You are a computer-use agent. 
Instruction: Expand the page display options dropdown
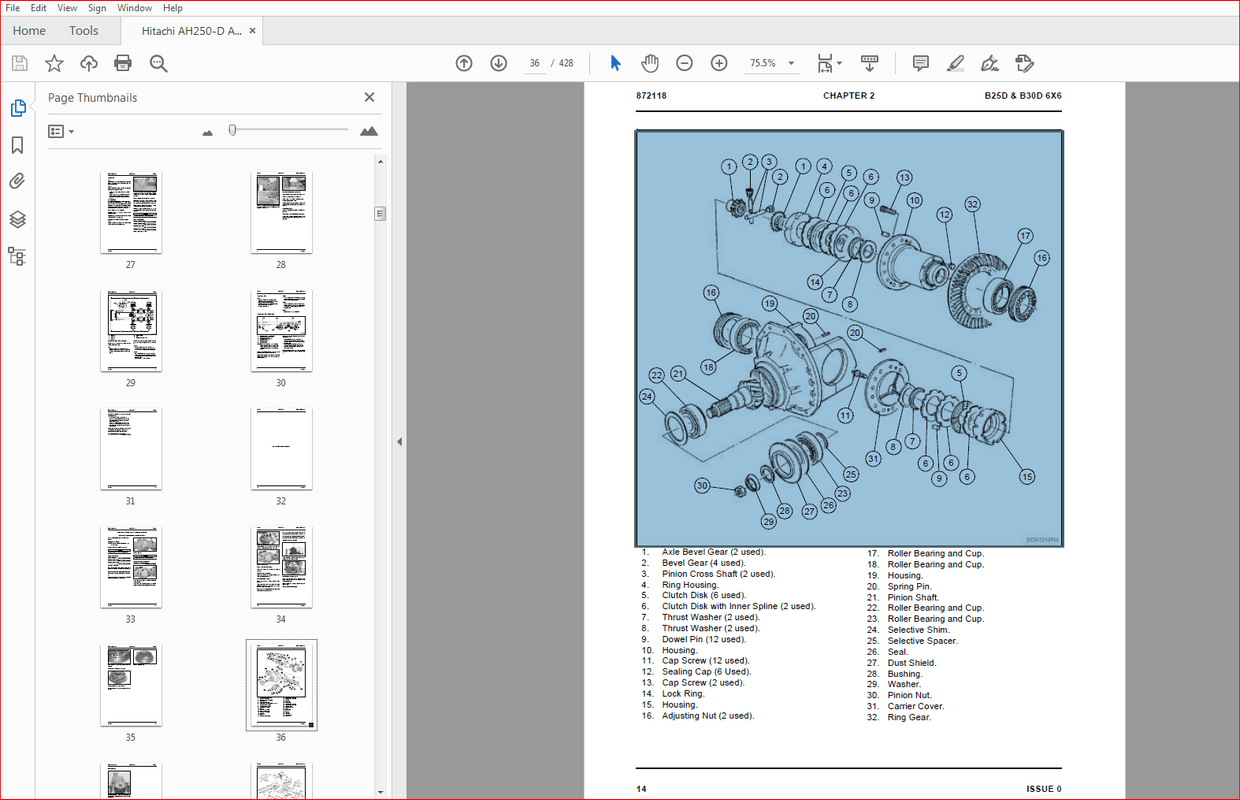[841, 62]
